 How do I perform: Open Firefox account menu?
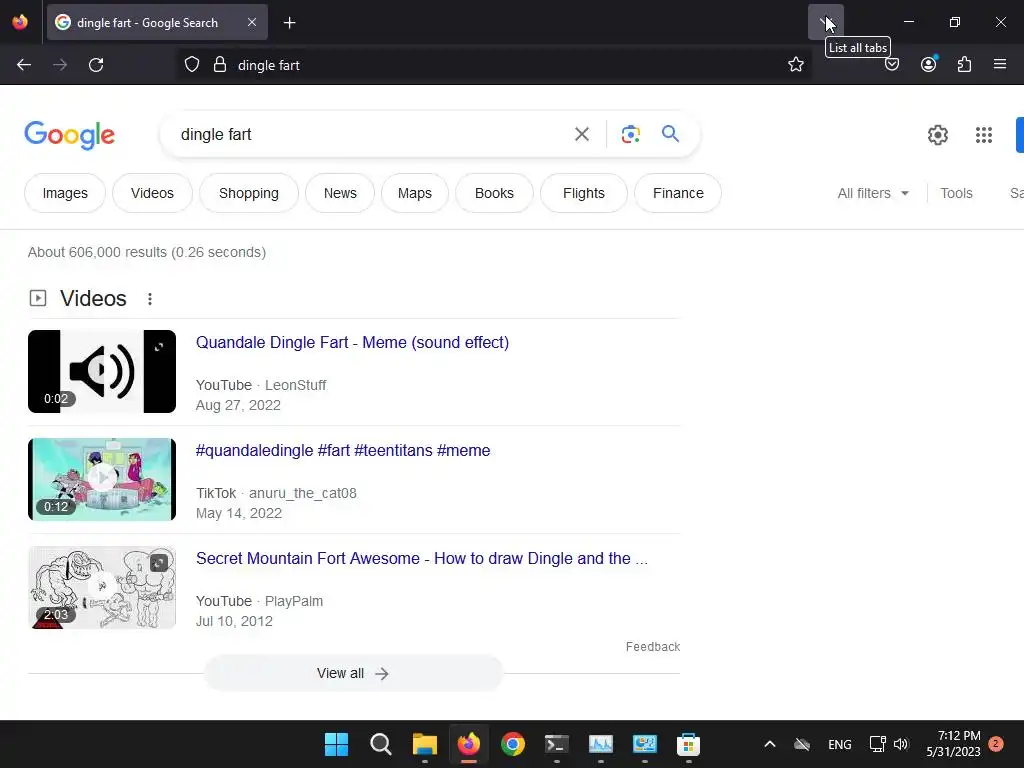[928, 65]
